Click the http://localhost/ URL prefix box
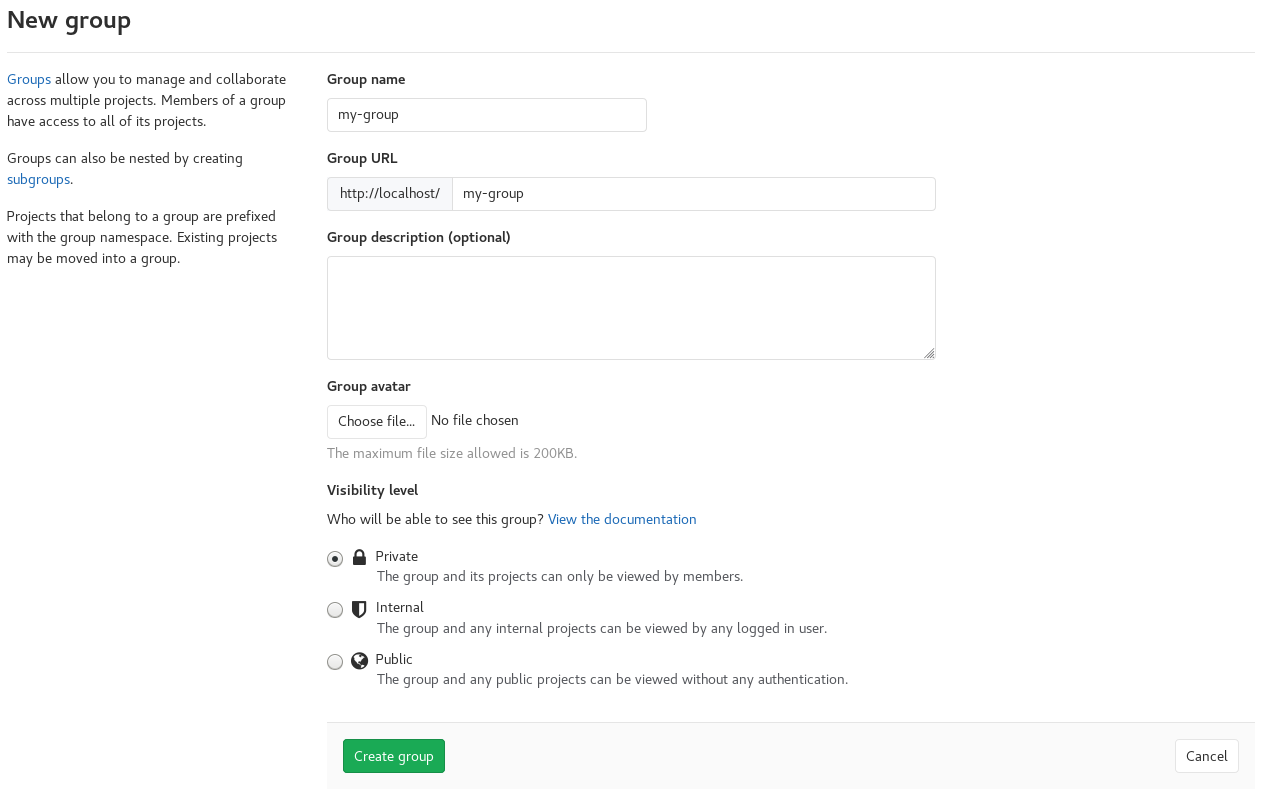Screen dimensions: 1265x797 tap(390, 194)
